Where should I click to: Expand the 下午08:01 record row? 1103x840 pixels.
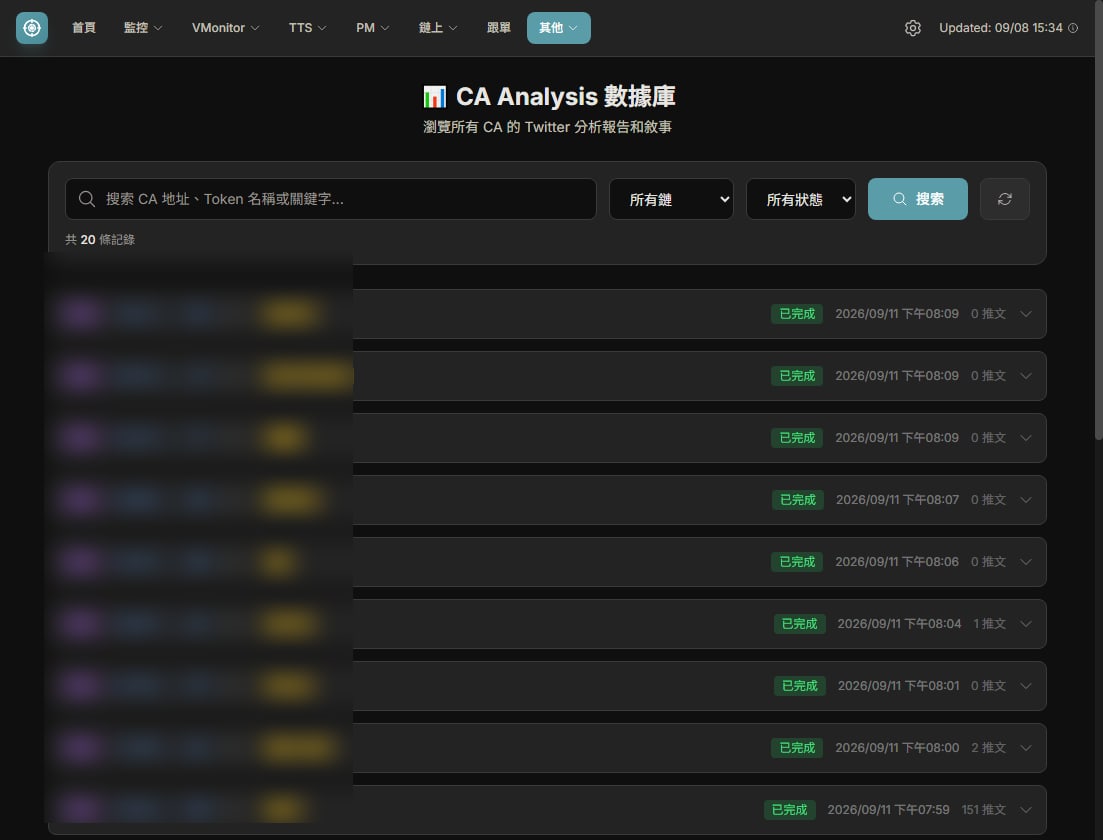547,685
